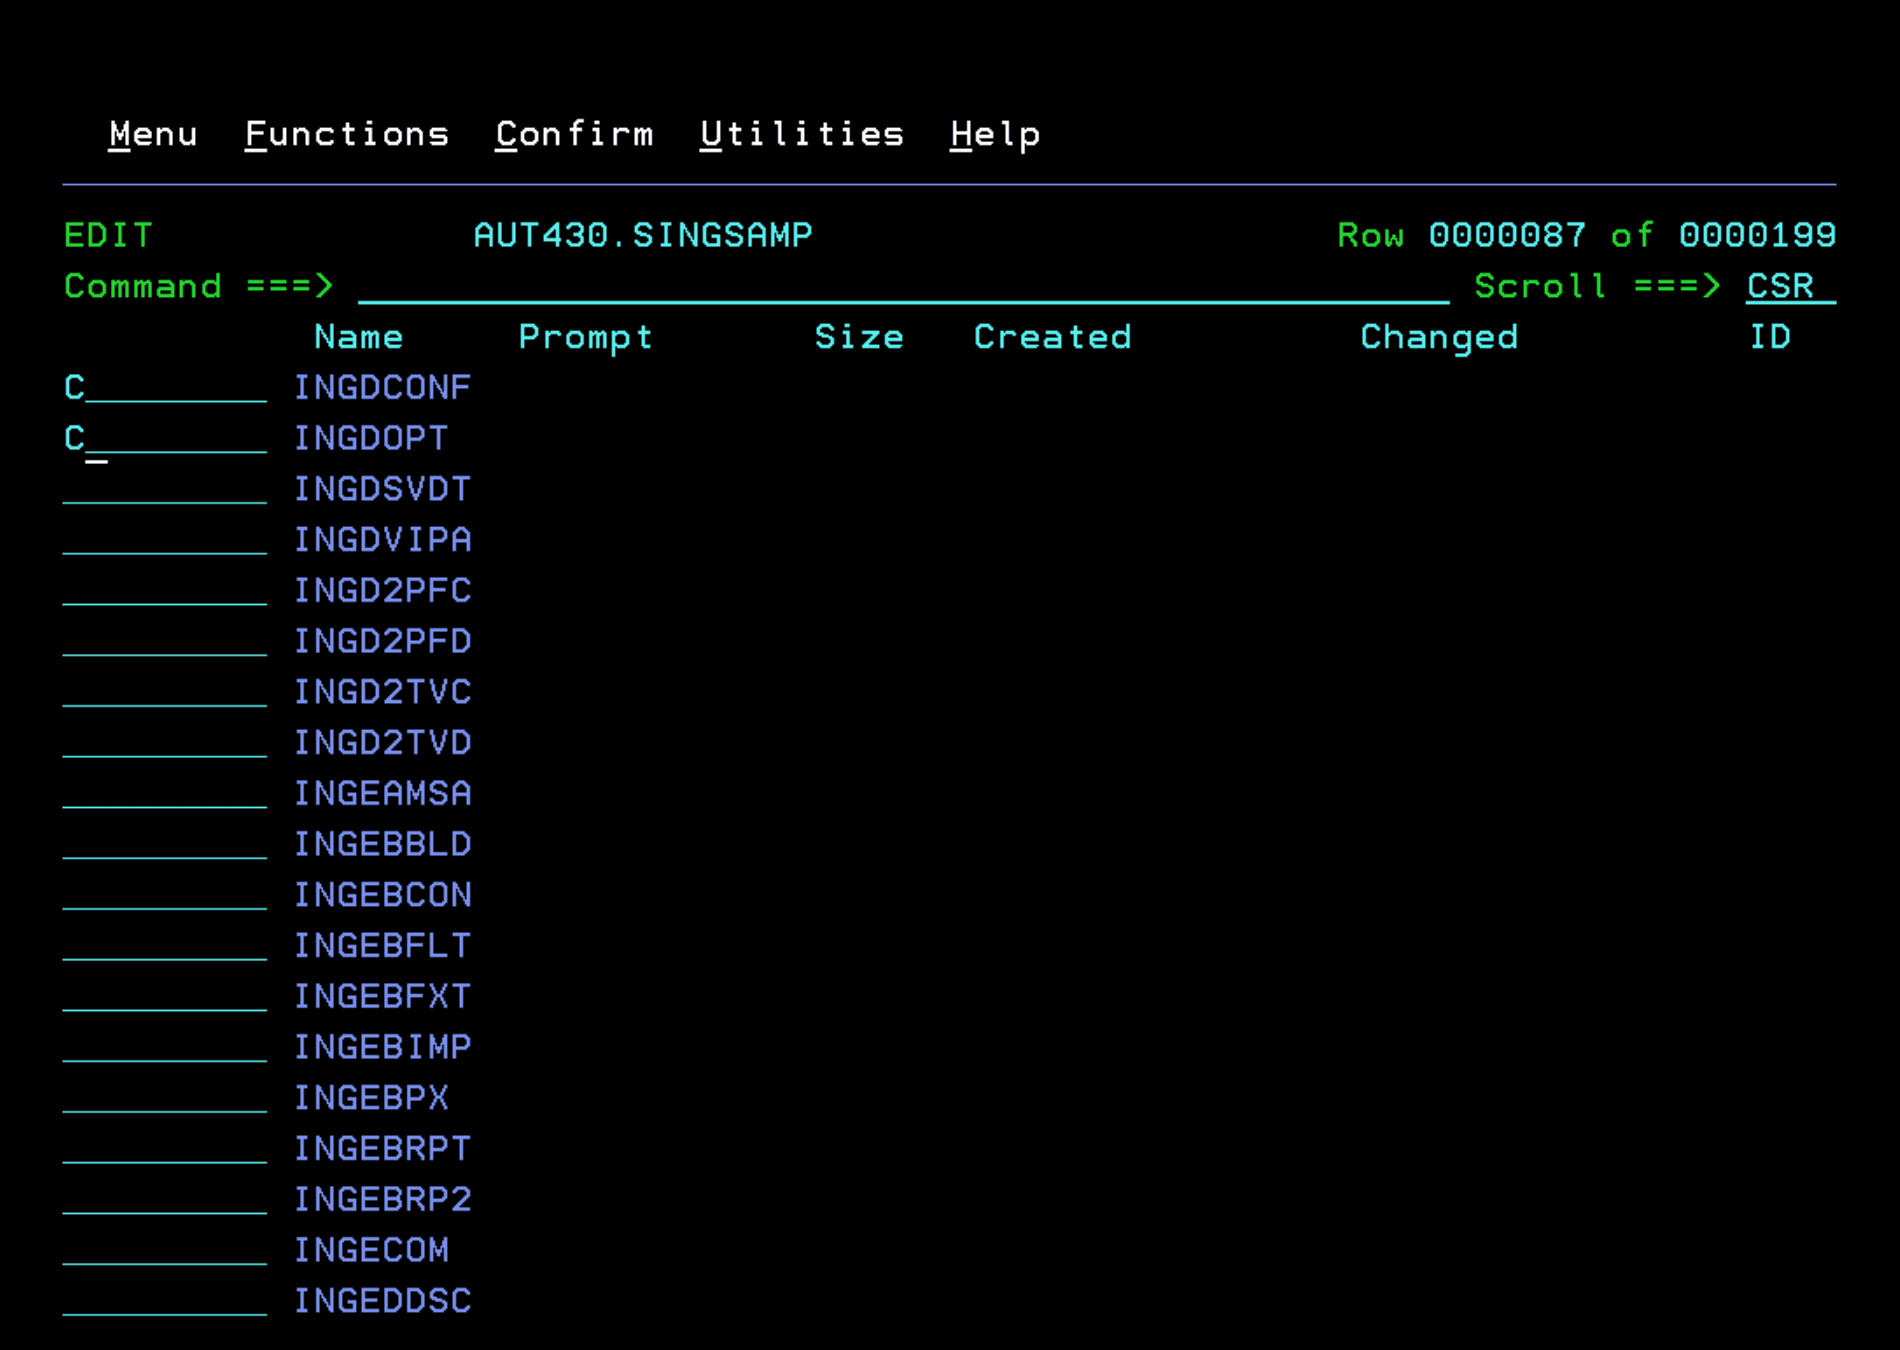Screen dimensions: 1900x1350
Task: Select member name INGECOM
Action: (371, 1250)
